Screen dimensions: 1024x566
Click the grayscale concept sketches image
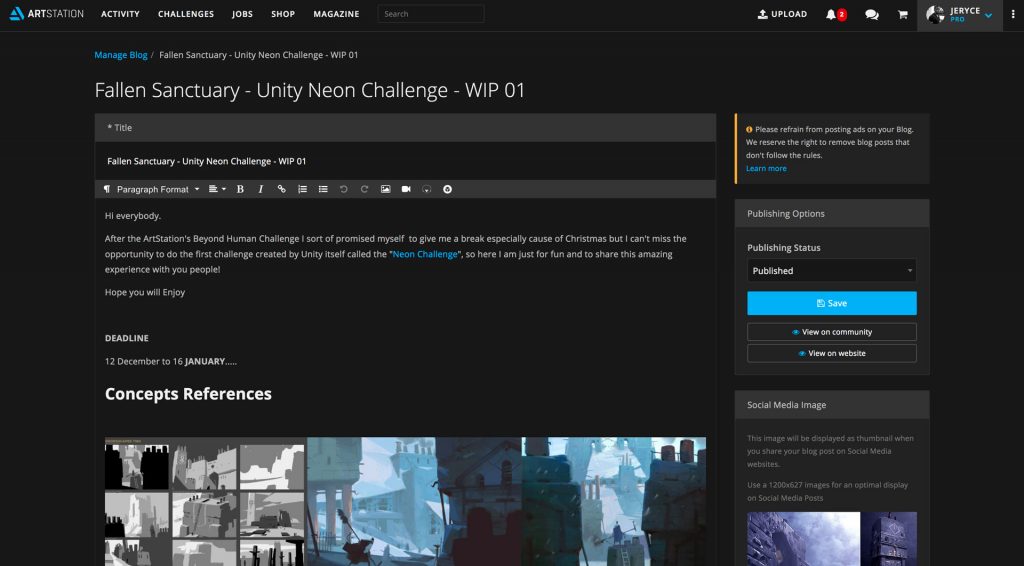pos(204,501)
